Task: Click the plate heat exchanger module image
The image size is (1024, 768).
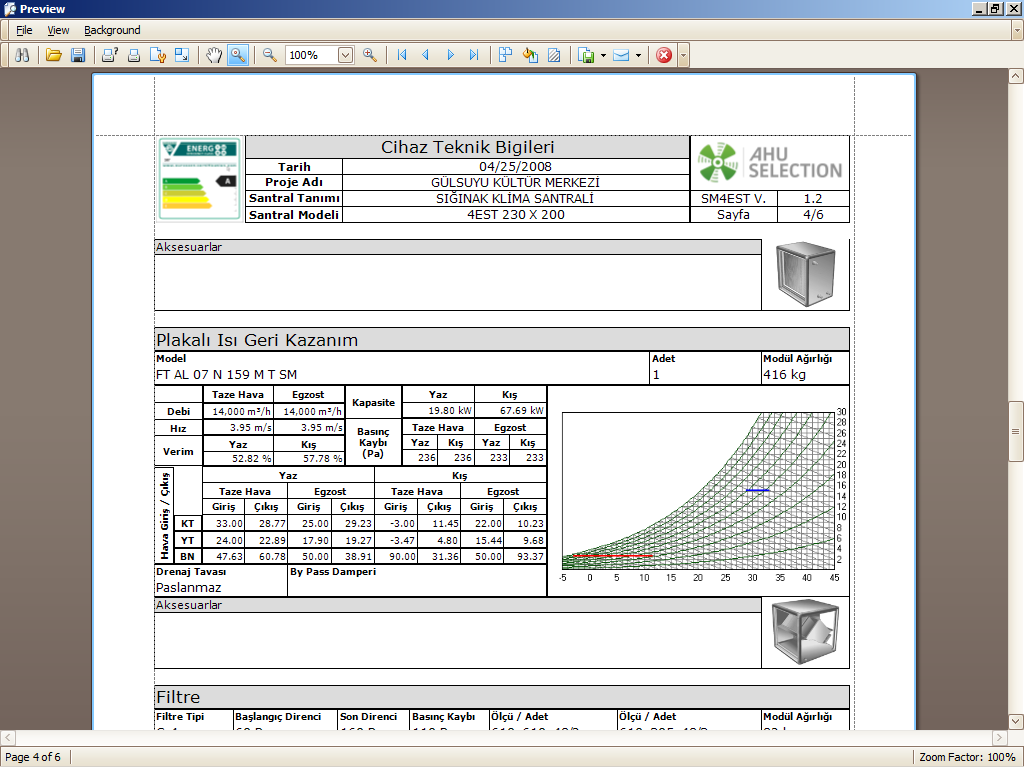Action: pos(805,632)
